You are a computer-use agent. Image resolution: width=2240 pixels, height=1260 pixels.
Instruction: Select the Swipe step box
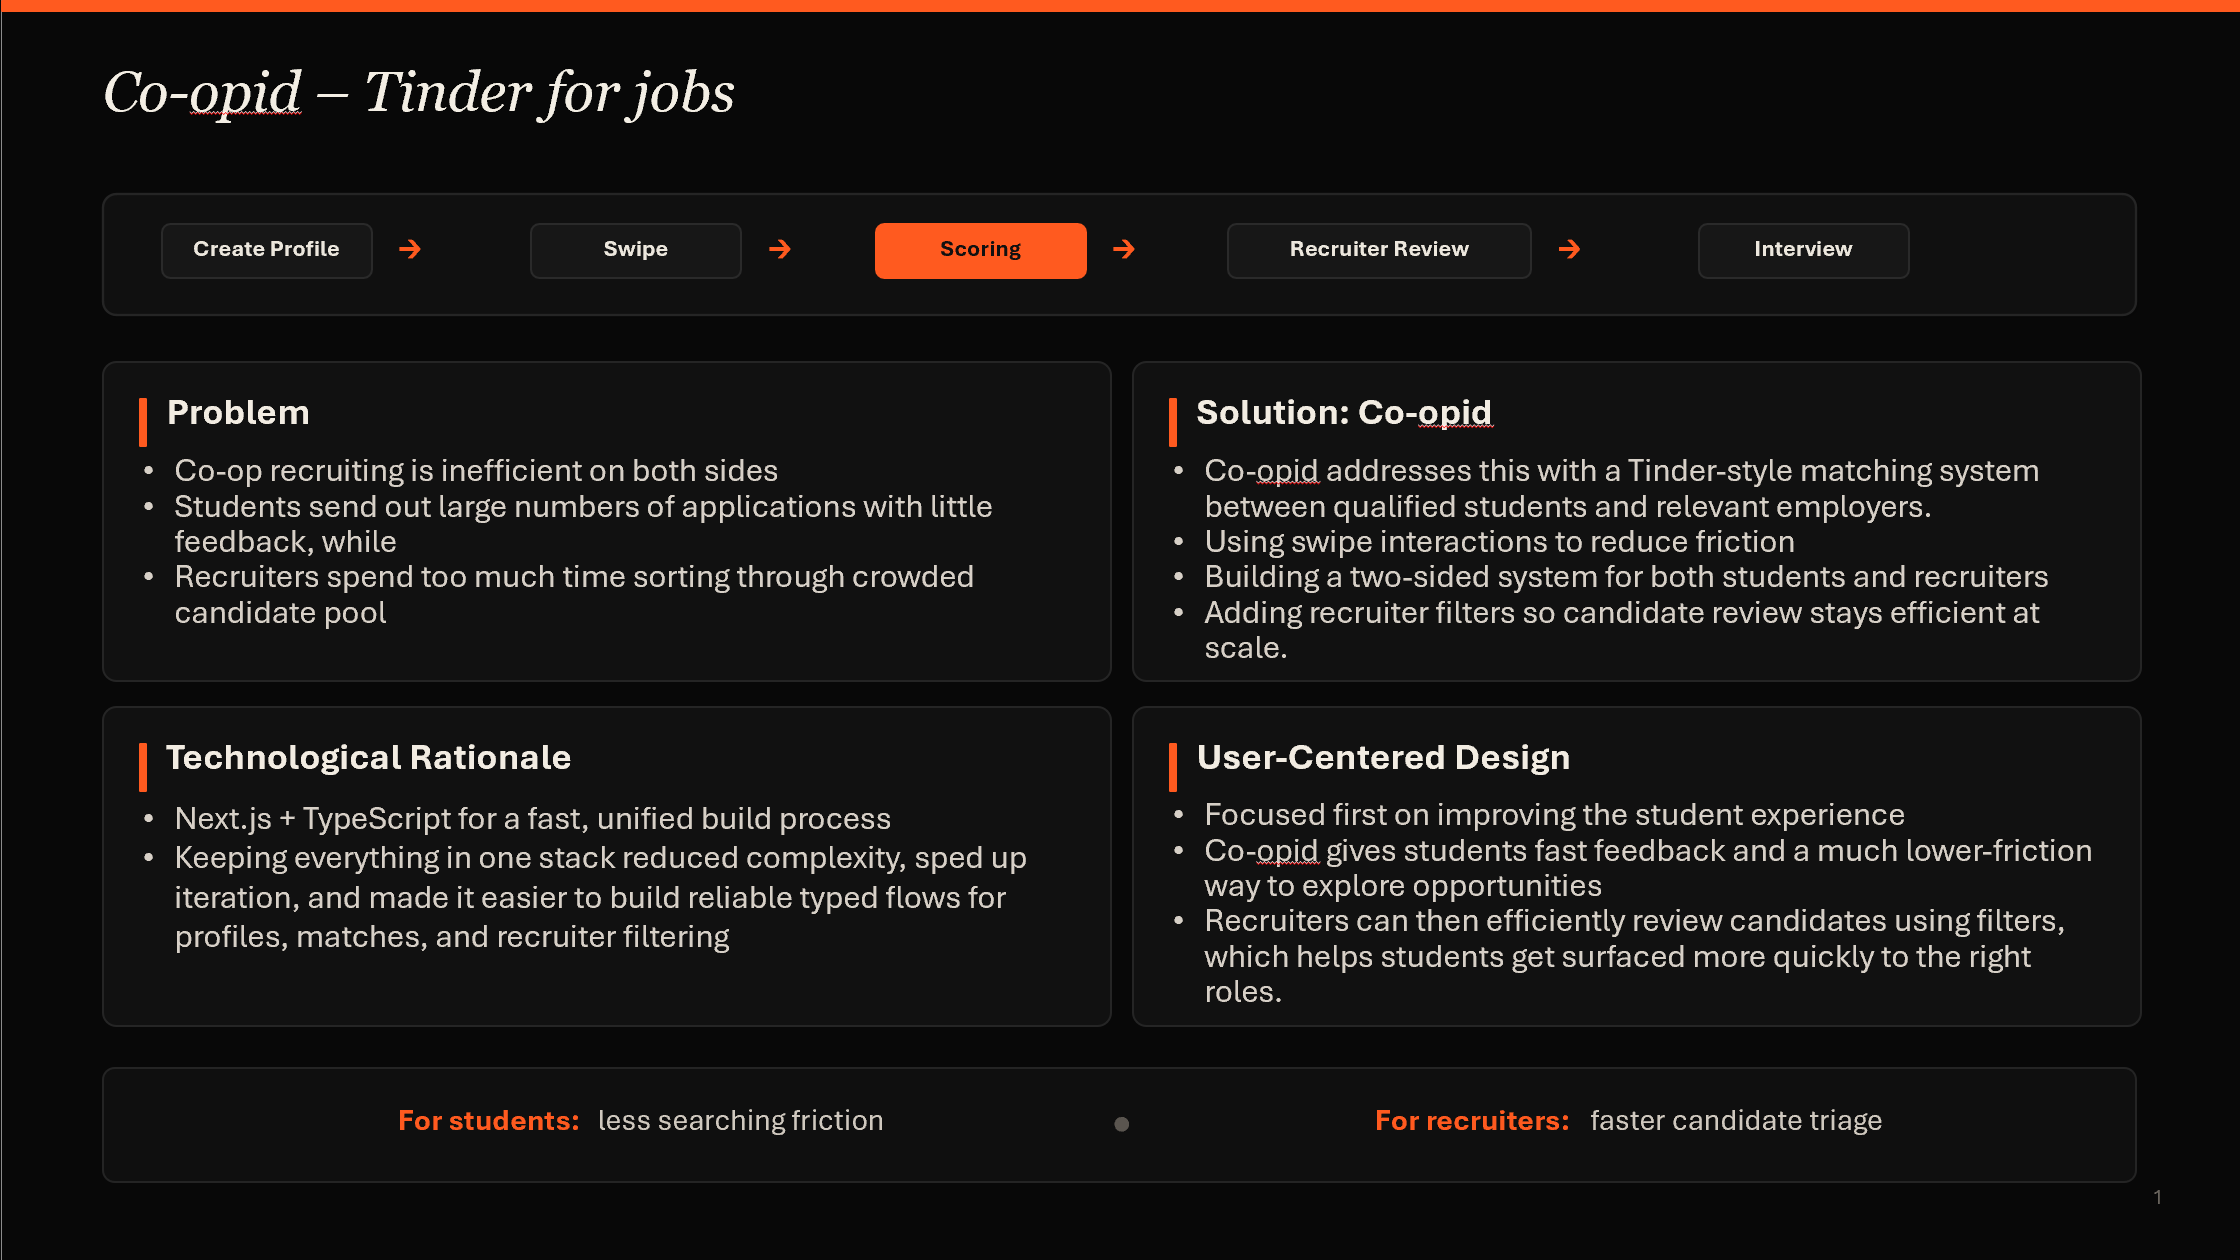pos(635,250)
